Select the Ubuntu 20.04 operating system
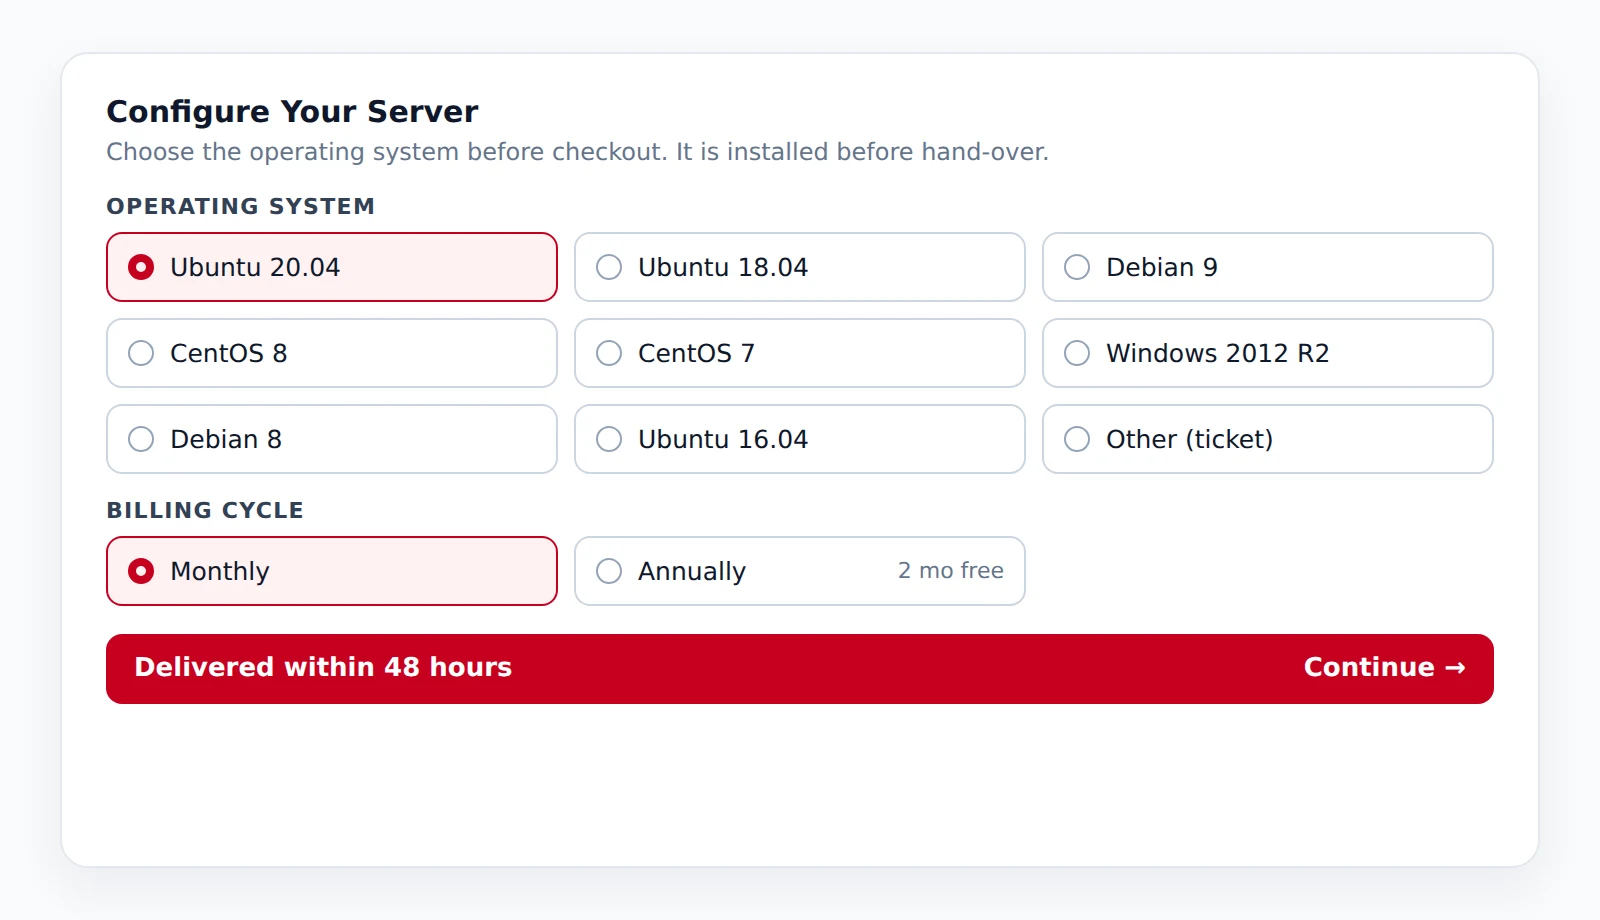 coord(332,267)
